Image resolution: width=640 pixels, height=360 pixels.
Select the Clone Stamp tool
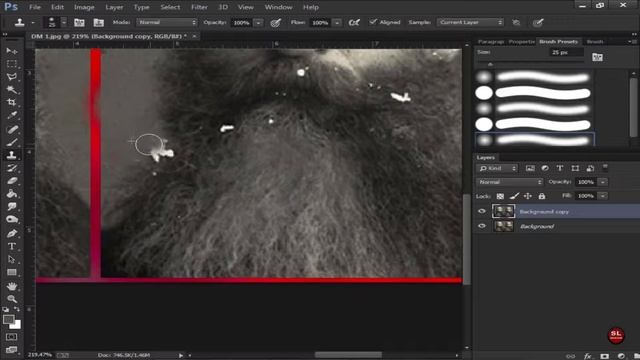(x=11, y=155)
